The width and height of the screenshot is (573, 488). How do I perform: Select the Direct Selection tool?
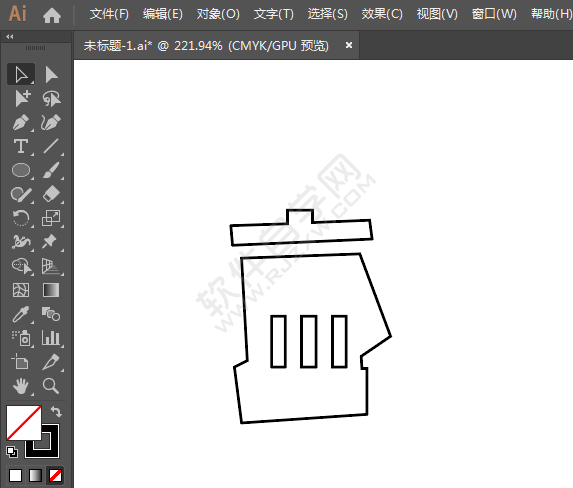click(x=51, y=75)
